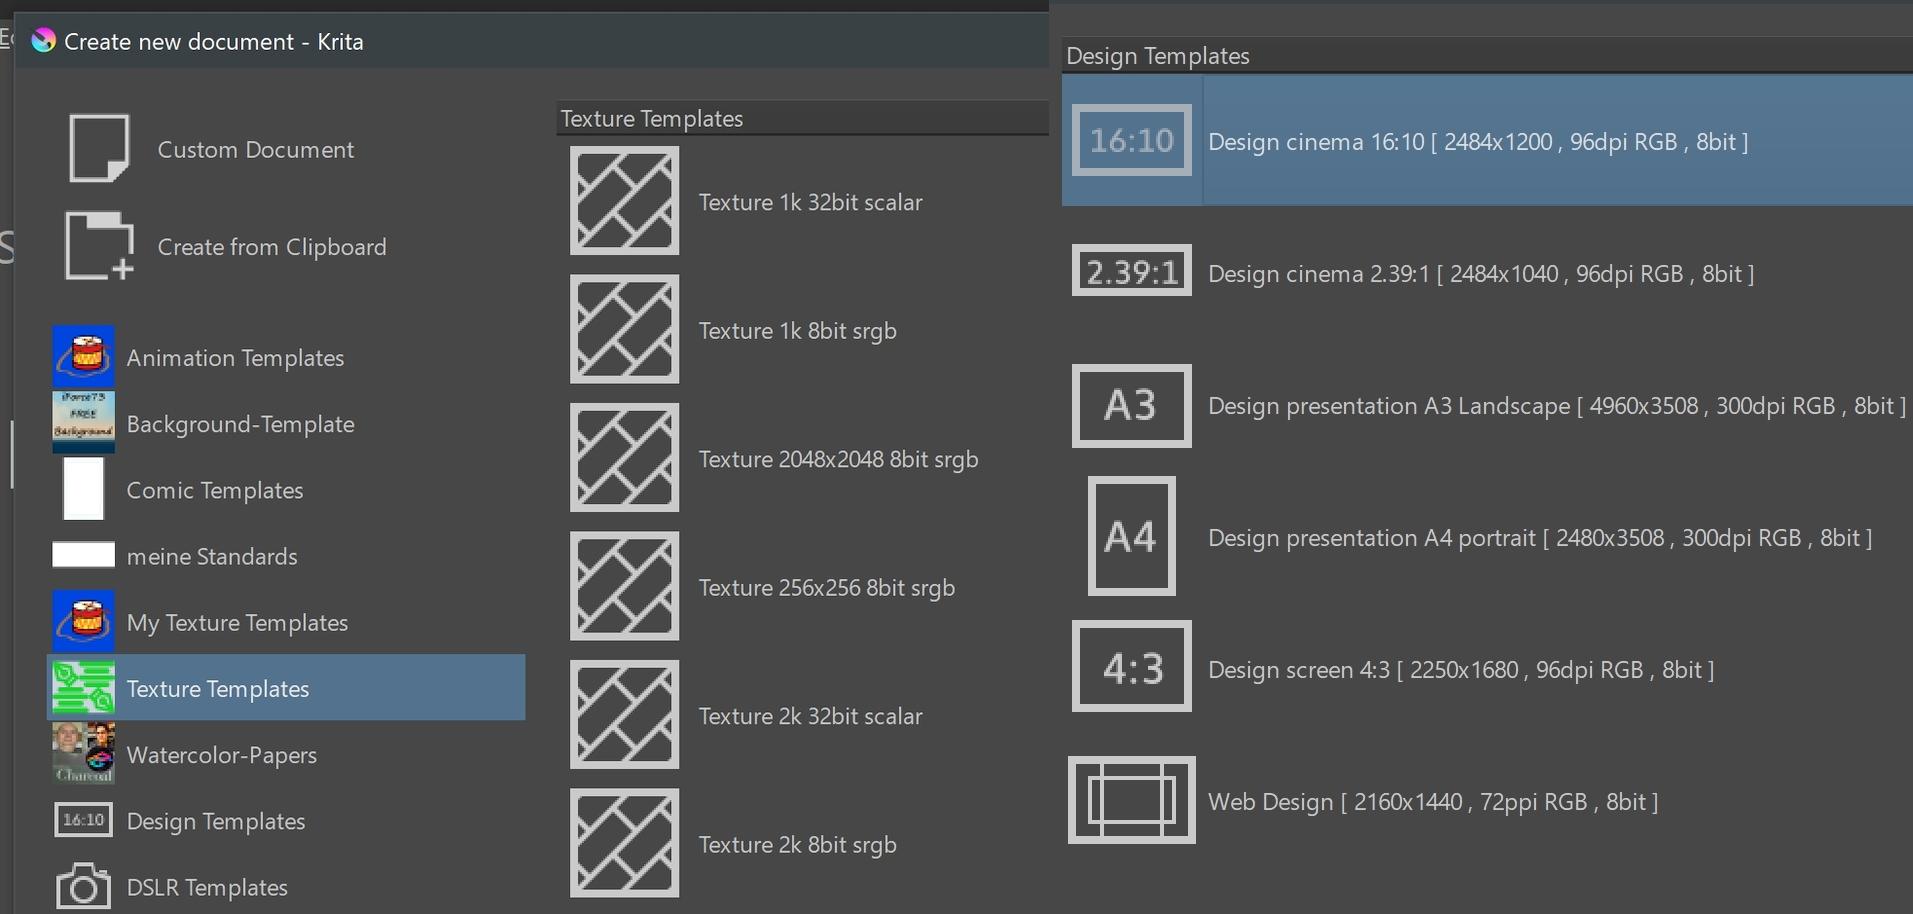This screenshot has height=914, width=1913.
Task: Pick the Texture 256x256 8bit srgb thumbnail
Action: (624, 586)
